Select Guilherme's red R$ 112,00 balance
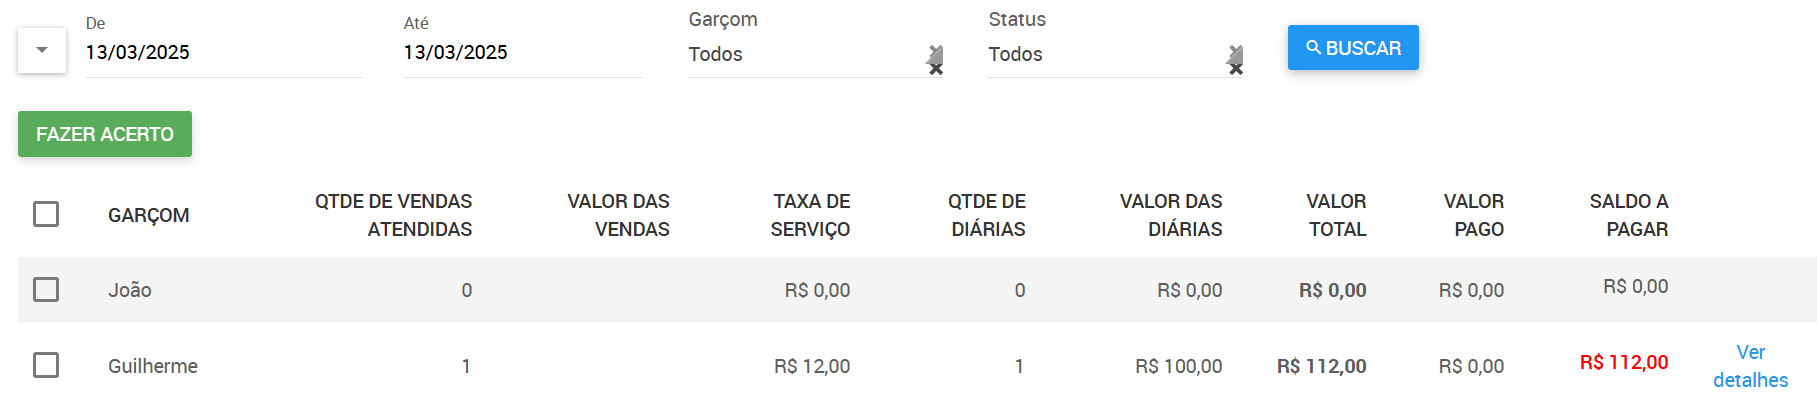The image size is (1817, 409). point(1624,362)
